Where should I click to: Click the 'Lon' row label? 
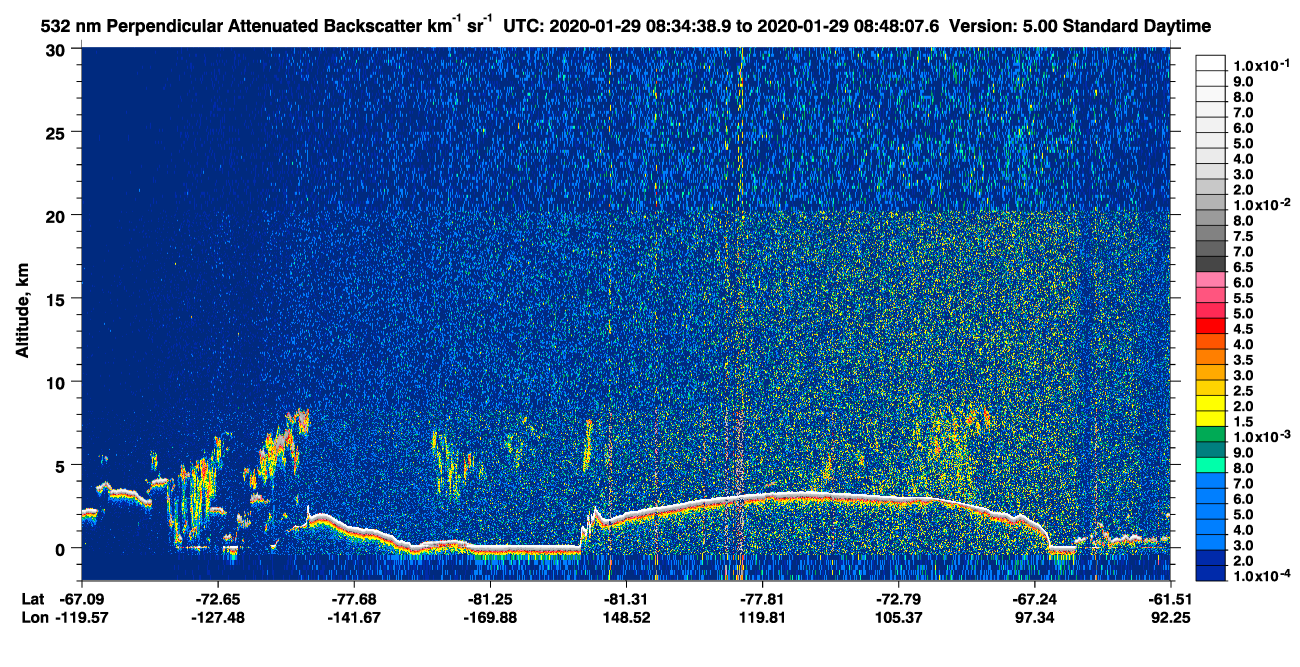click(33, 617)
